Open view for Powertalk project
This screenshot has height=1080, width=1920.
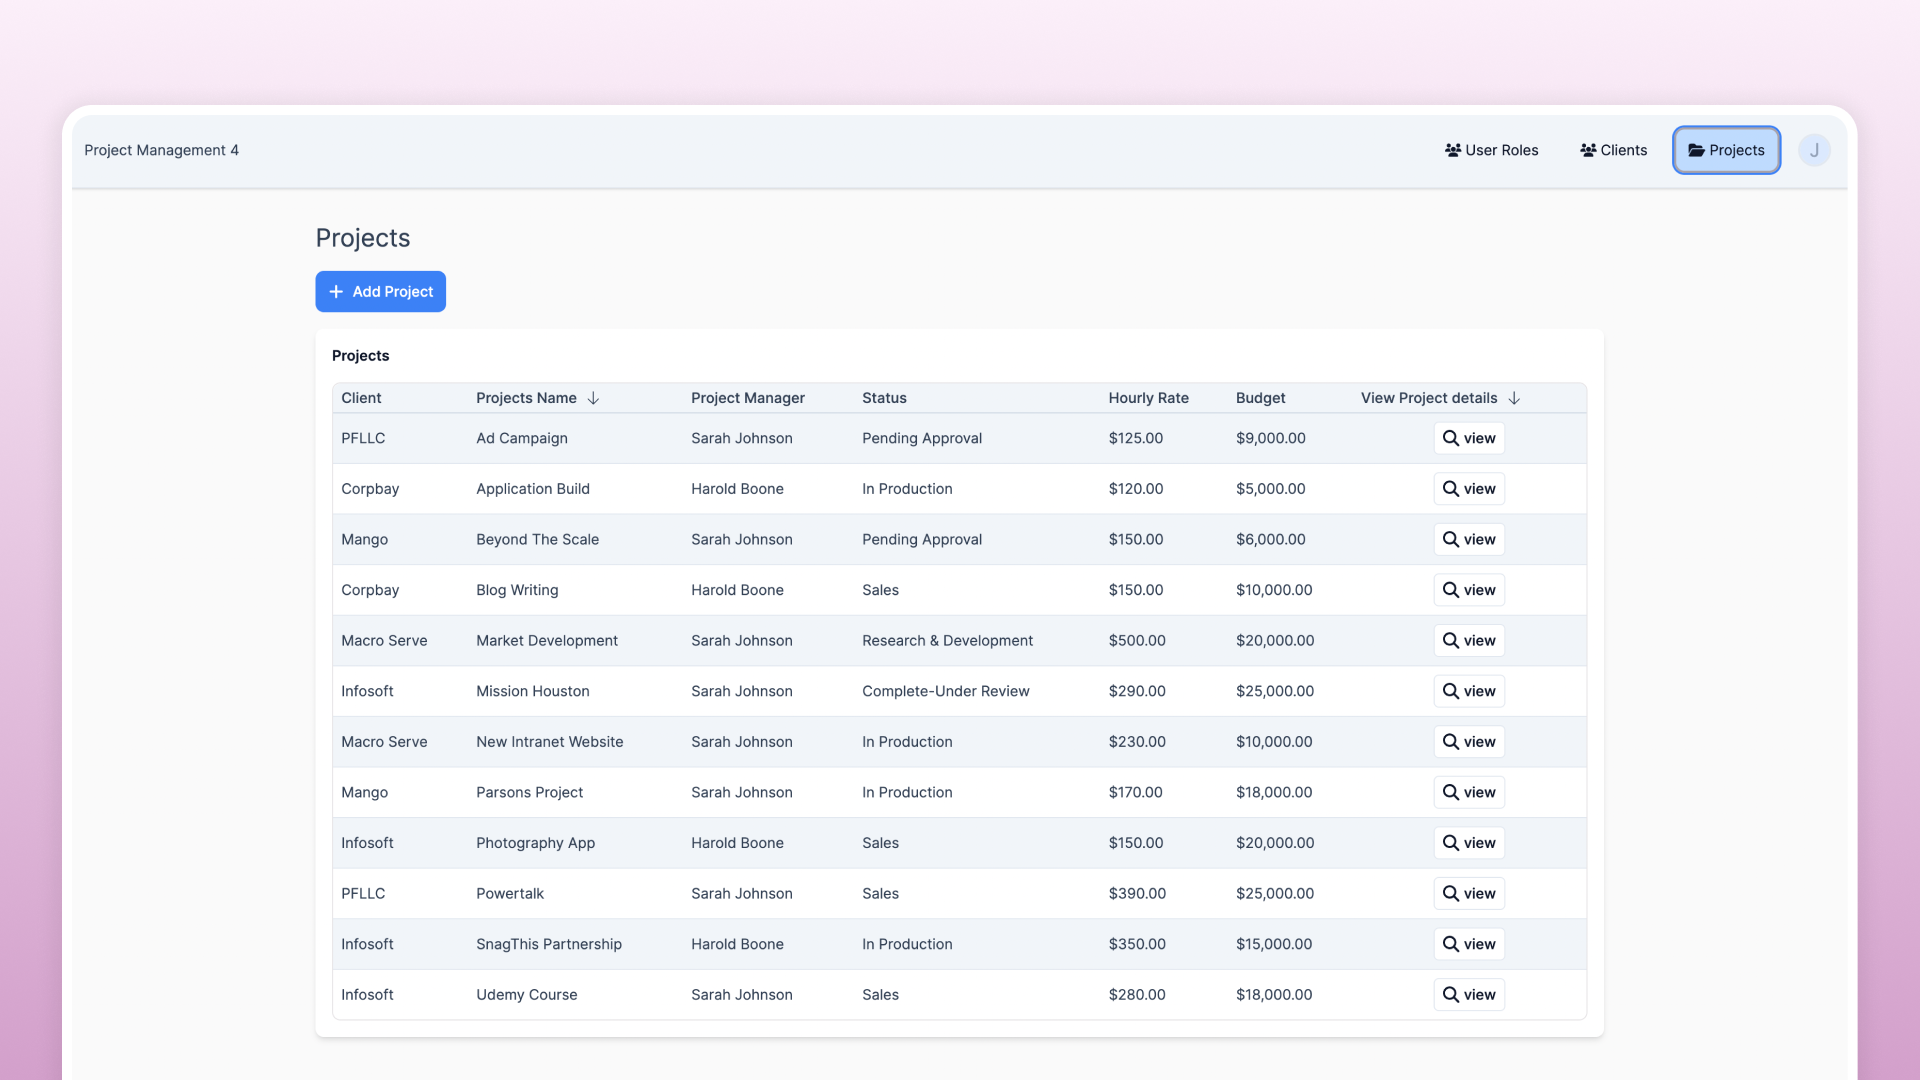tap(1468, 893)
